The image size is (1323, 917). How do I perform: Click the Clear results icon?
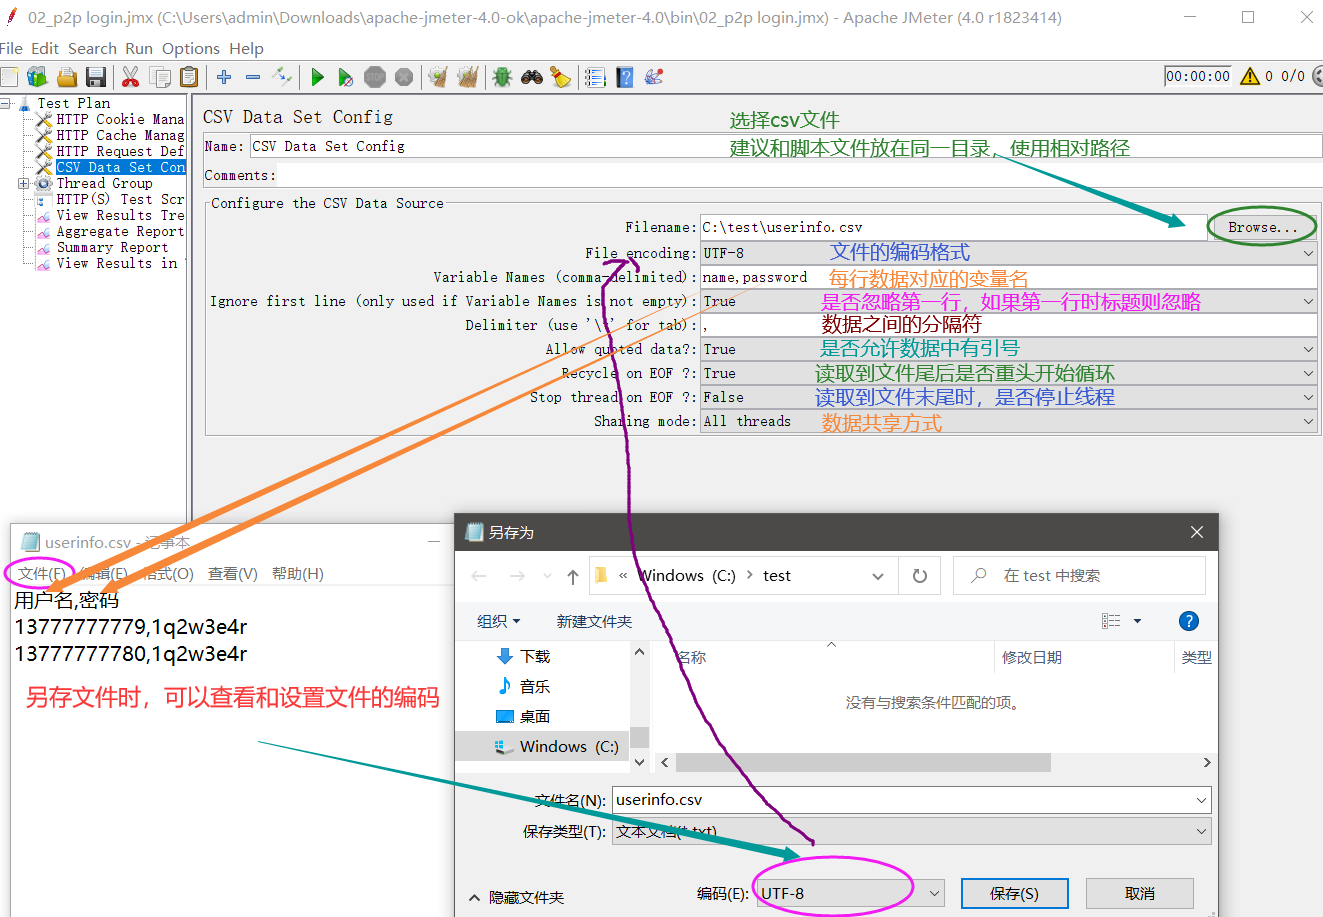tap(438, 77)
